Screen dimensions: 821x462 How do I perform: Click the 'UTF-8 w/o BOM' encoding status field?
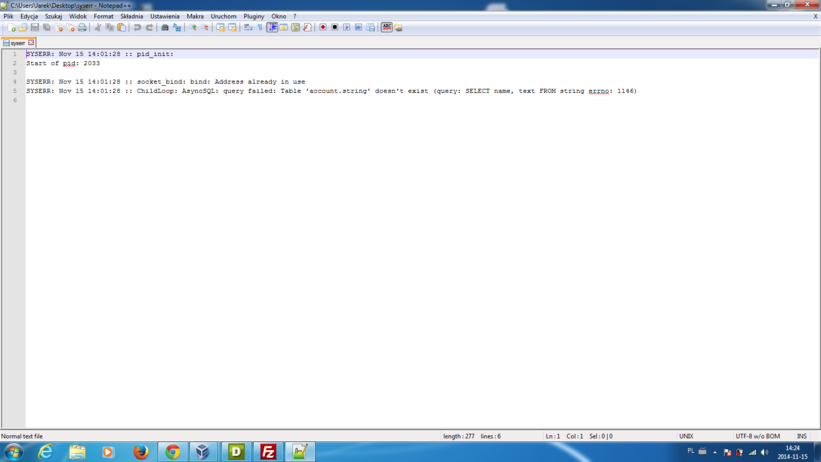tap(758, 436)
